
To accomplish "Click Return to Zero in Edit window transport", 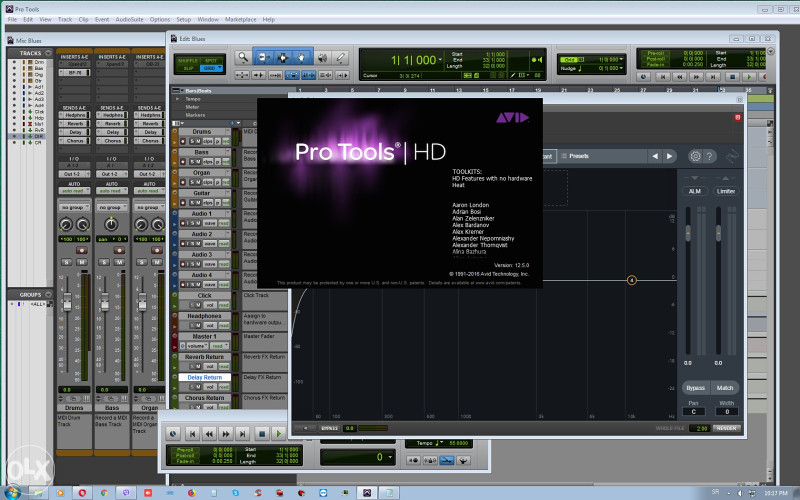I will 663,77.
